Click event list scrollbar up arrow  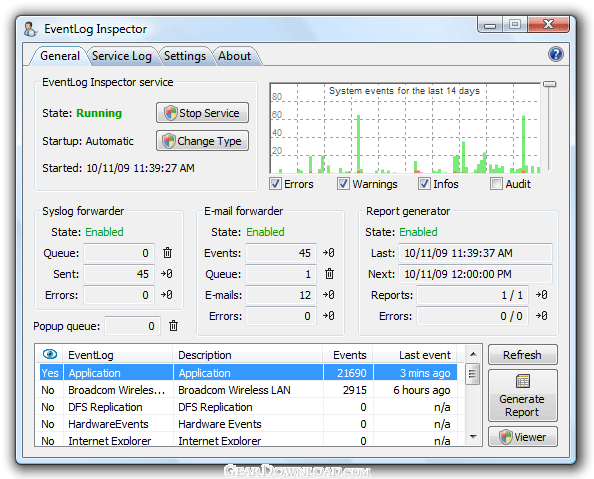[x=473, y=354]
